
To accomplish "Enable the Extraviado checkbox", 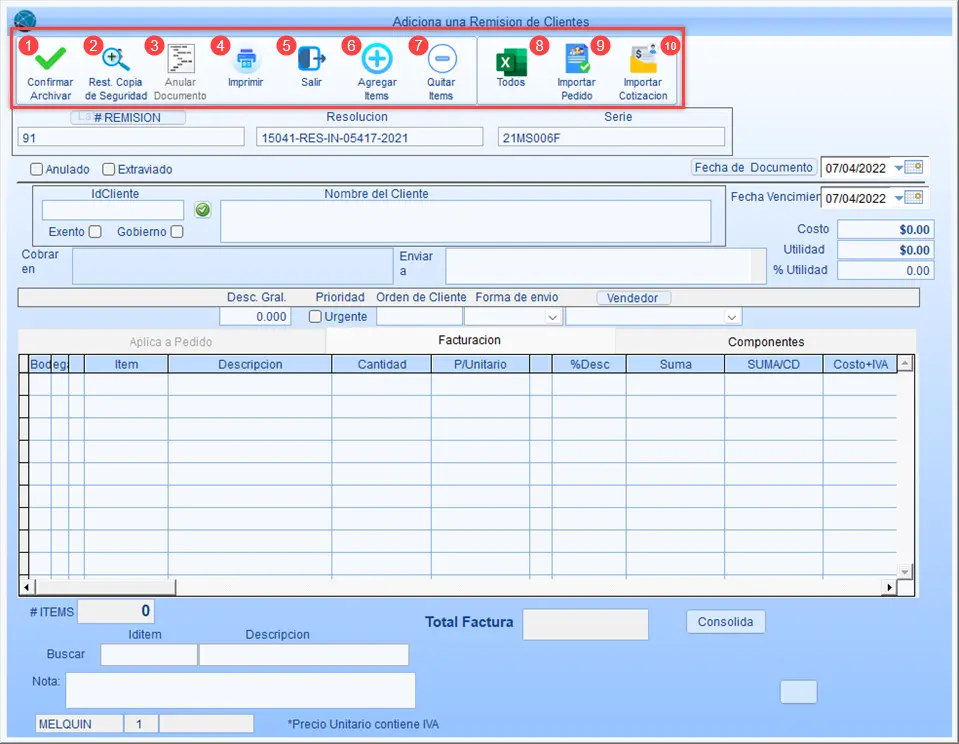I will point(109,169).
